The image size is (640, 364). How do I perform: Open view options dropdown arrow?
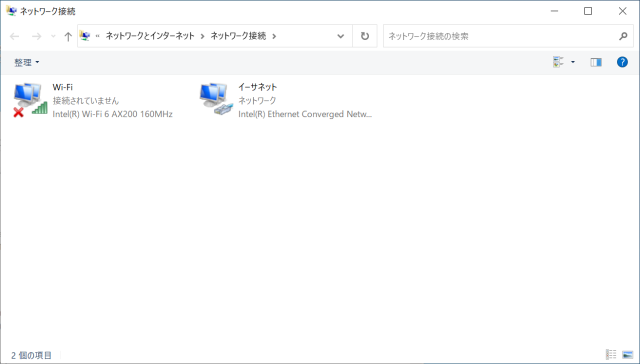click(x=573, y=62)
